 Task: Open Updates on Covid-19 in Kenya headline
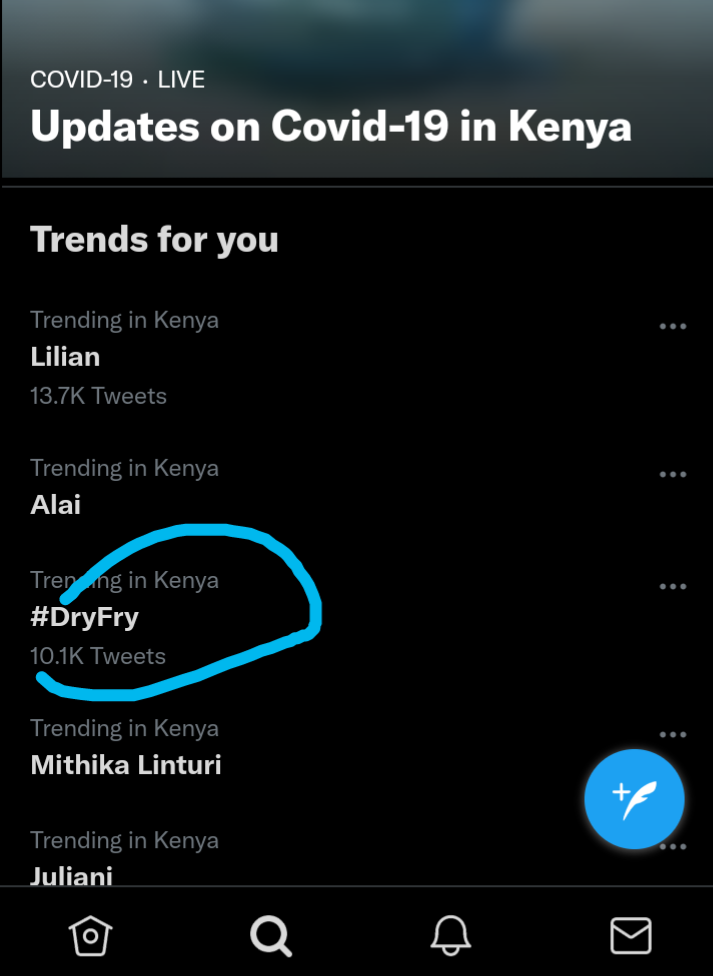point(331,127)
